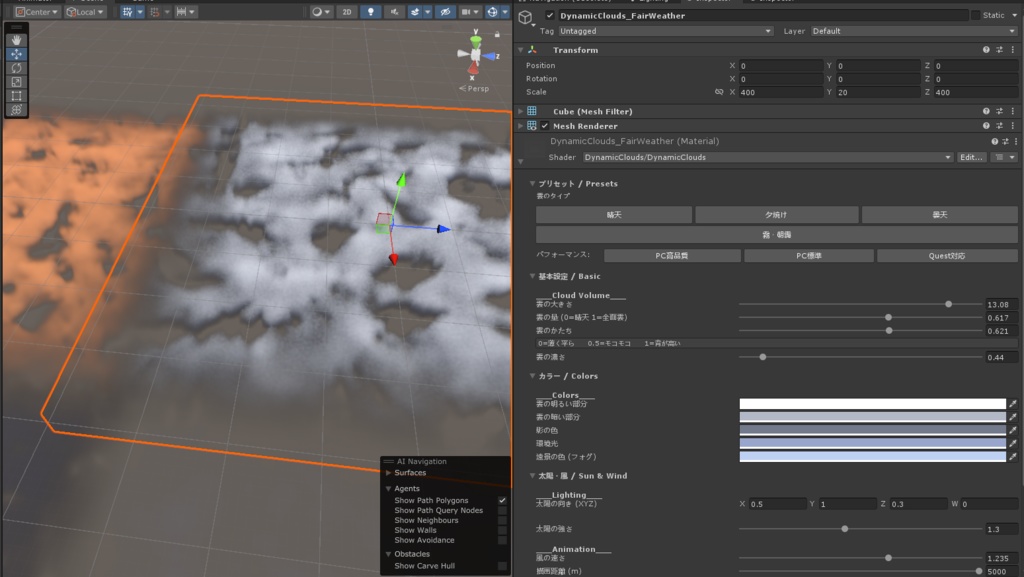Viewport: 1024px width, 577px height.
Task: Select the Hand view tool
Action: [x=16, y=40]
